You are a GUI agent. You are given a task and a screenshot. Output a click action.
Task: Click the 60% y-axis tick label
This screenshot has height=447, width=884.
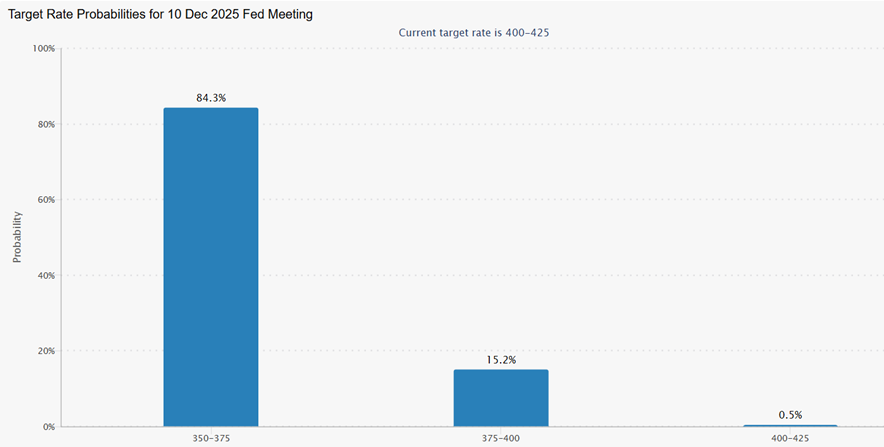tap(46, 200)
